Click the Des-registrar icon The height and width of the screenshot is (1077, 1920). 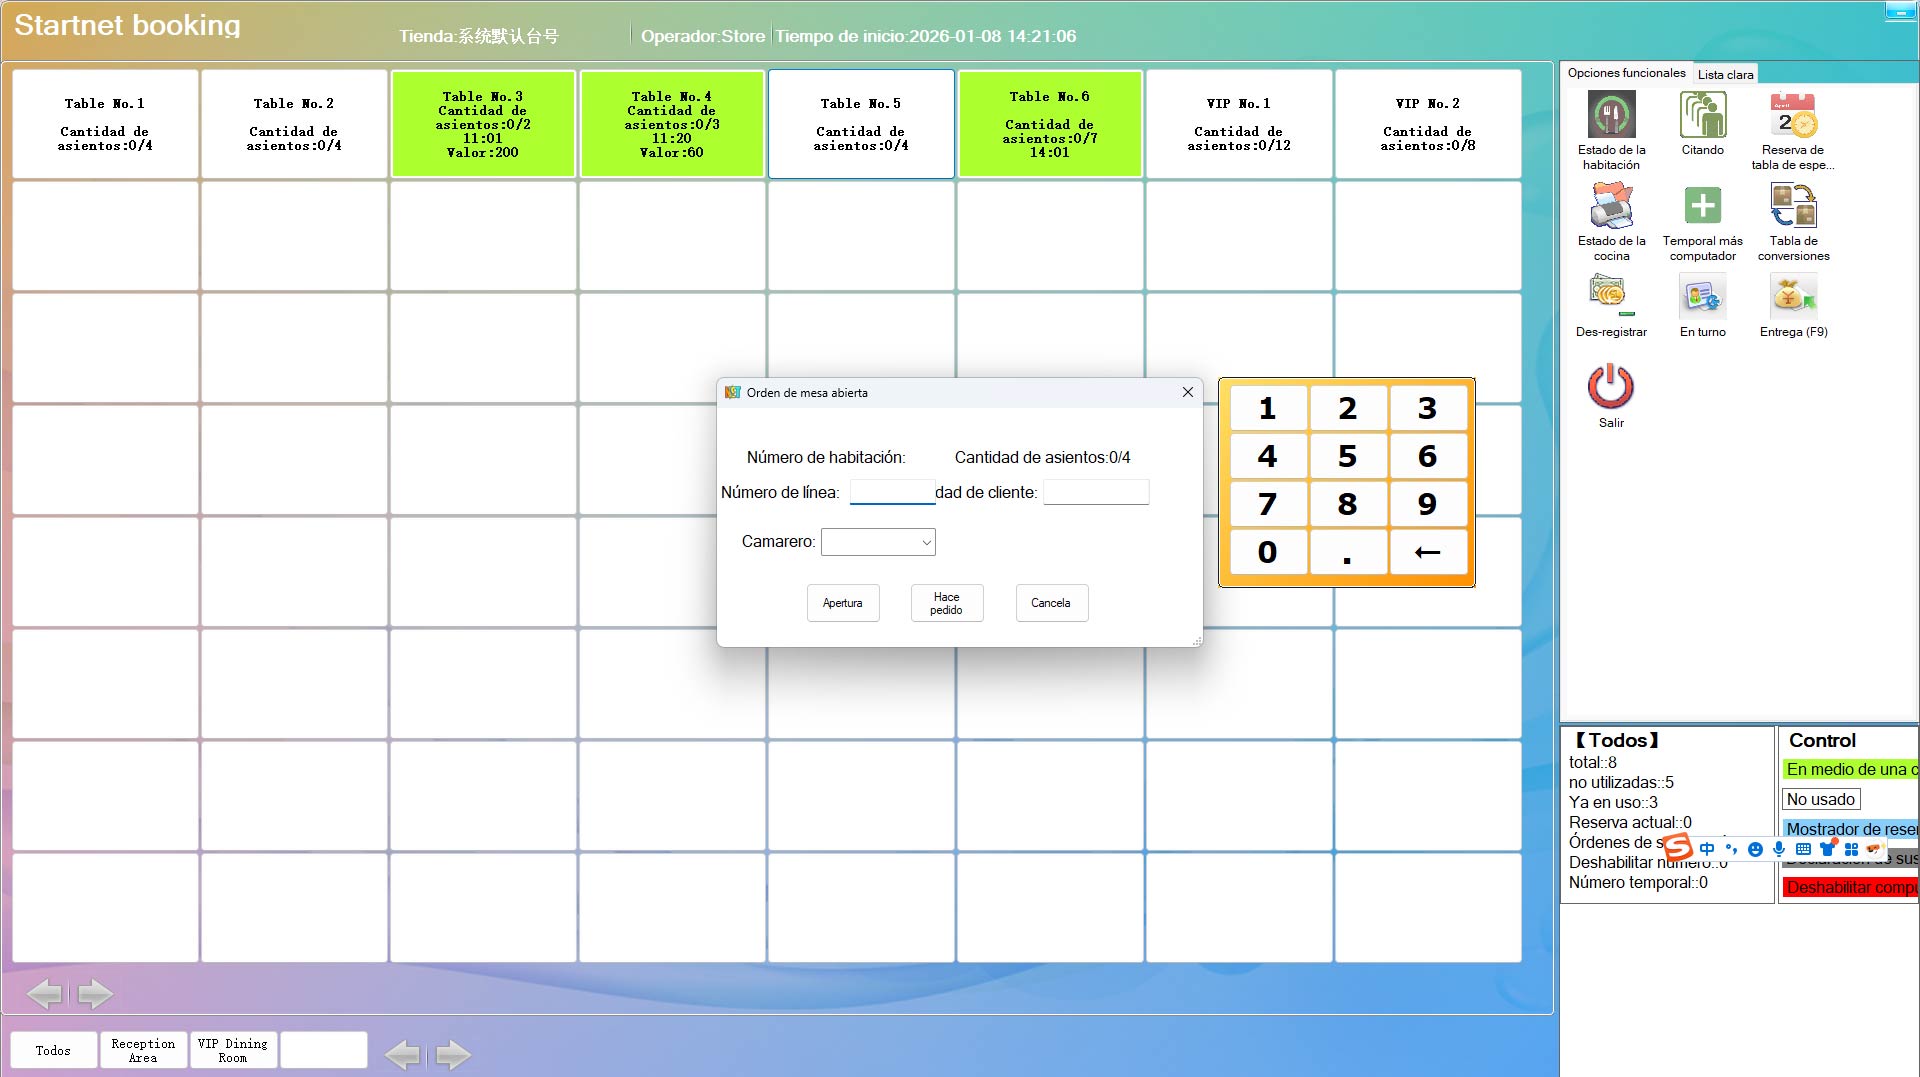(1611, 297)
